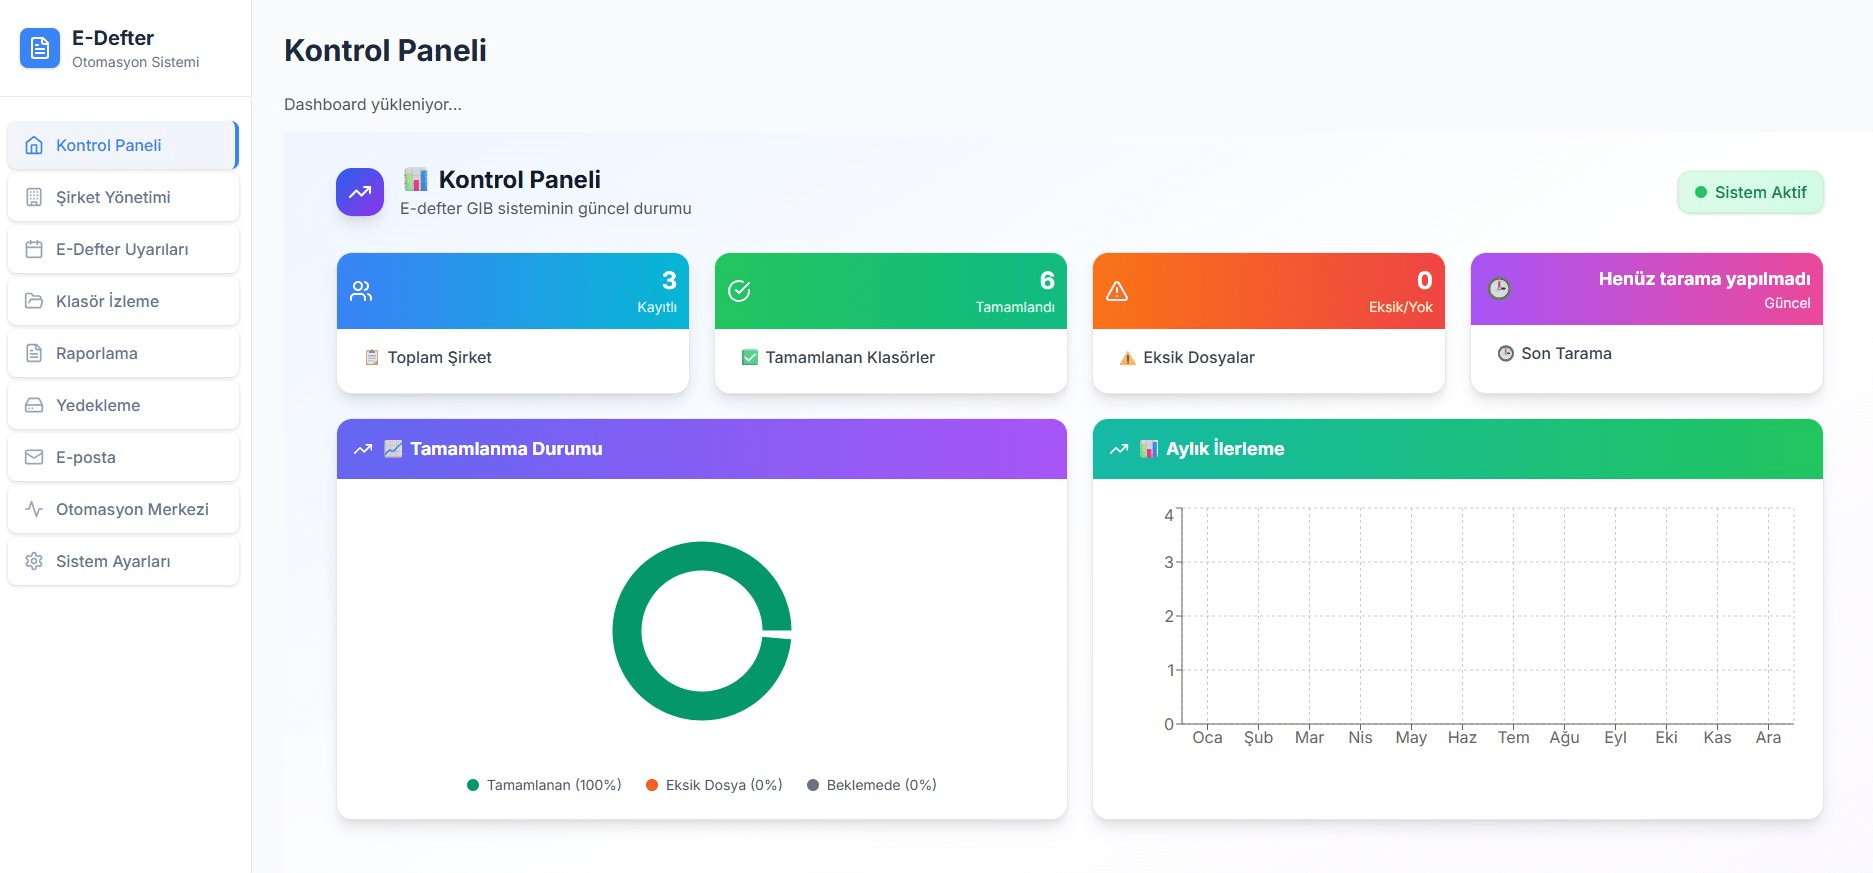Image resolution: width=1873 pixels, height=873 pixels.
Task: Toggle Eksik Dosya (0%) legend item
Action: [714, 785]
